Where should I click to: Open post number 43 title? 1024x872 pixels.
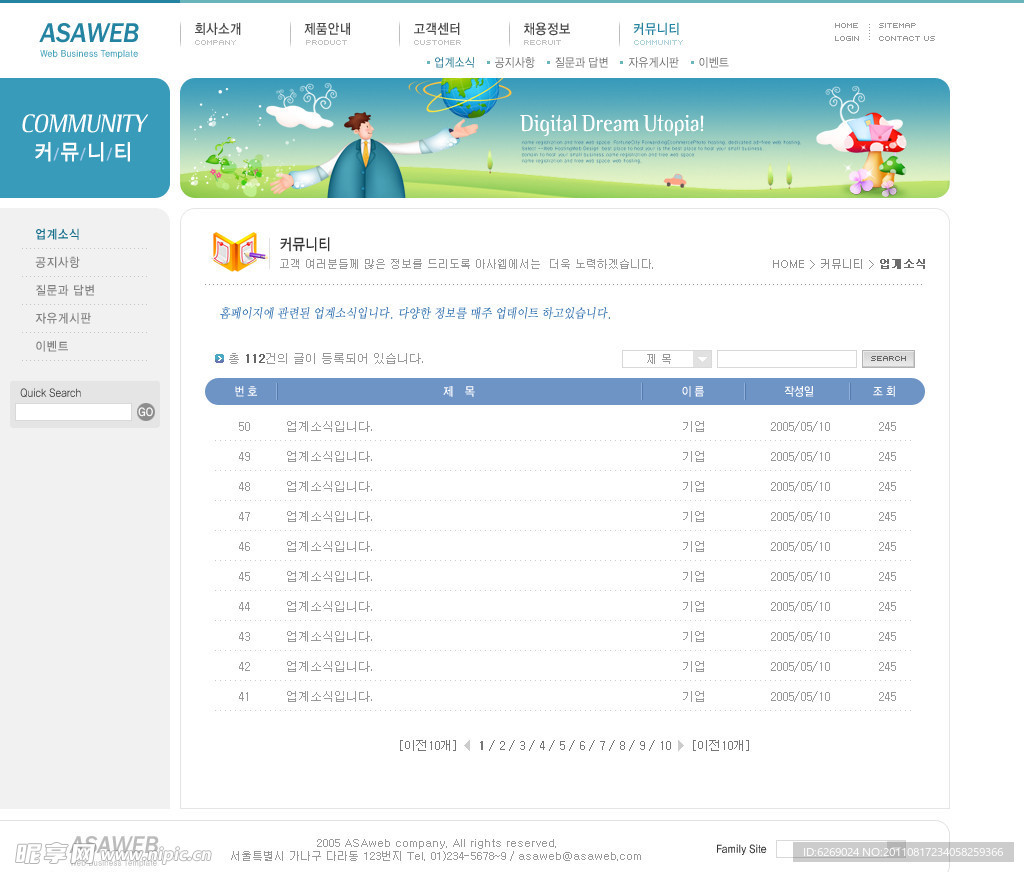(x=329, y=637)
